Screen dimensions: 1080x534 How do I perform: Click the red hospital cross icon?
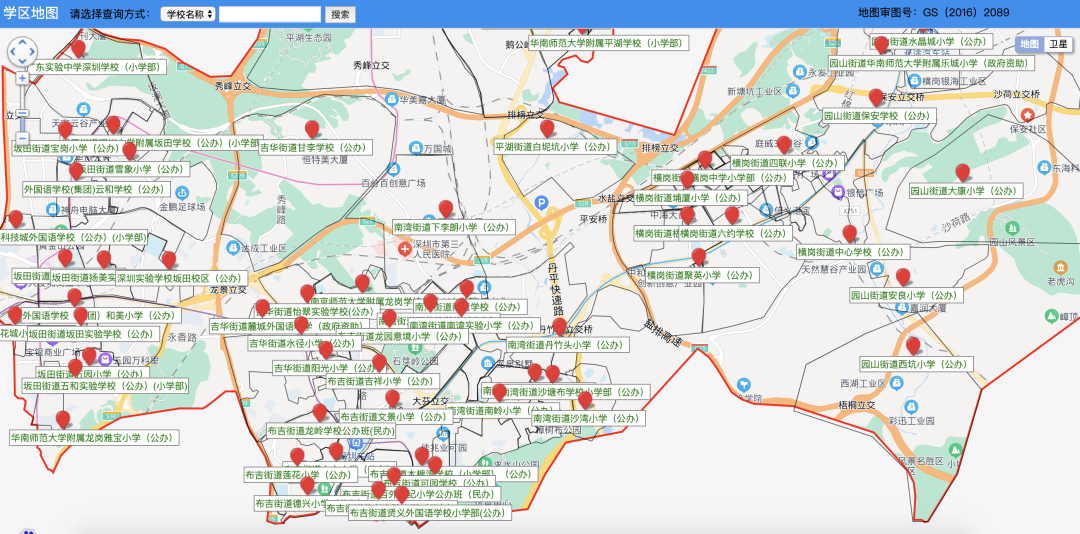click(x=406, y=249)
